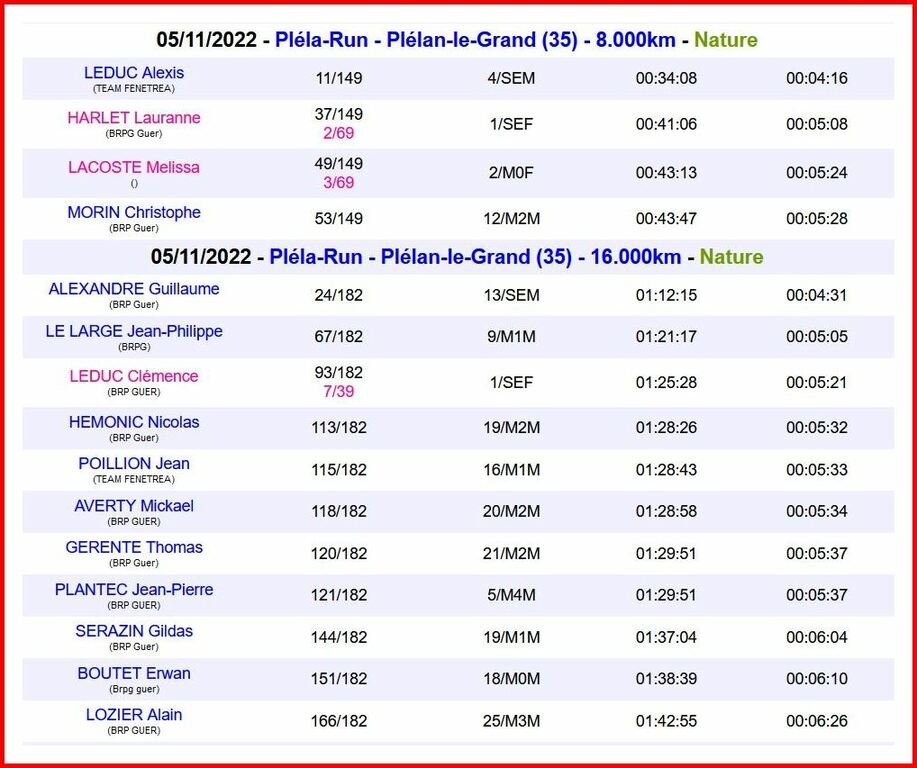917x768 pixels.
Task: Click the 01:42:55 finish time cell
Action: pos(666,721)
